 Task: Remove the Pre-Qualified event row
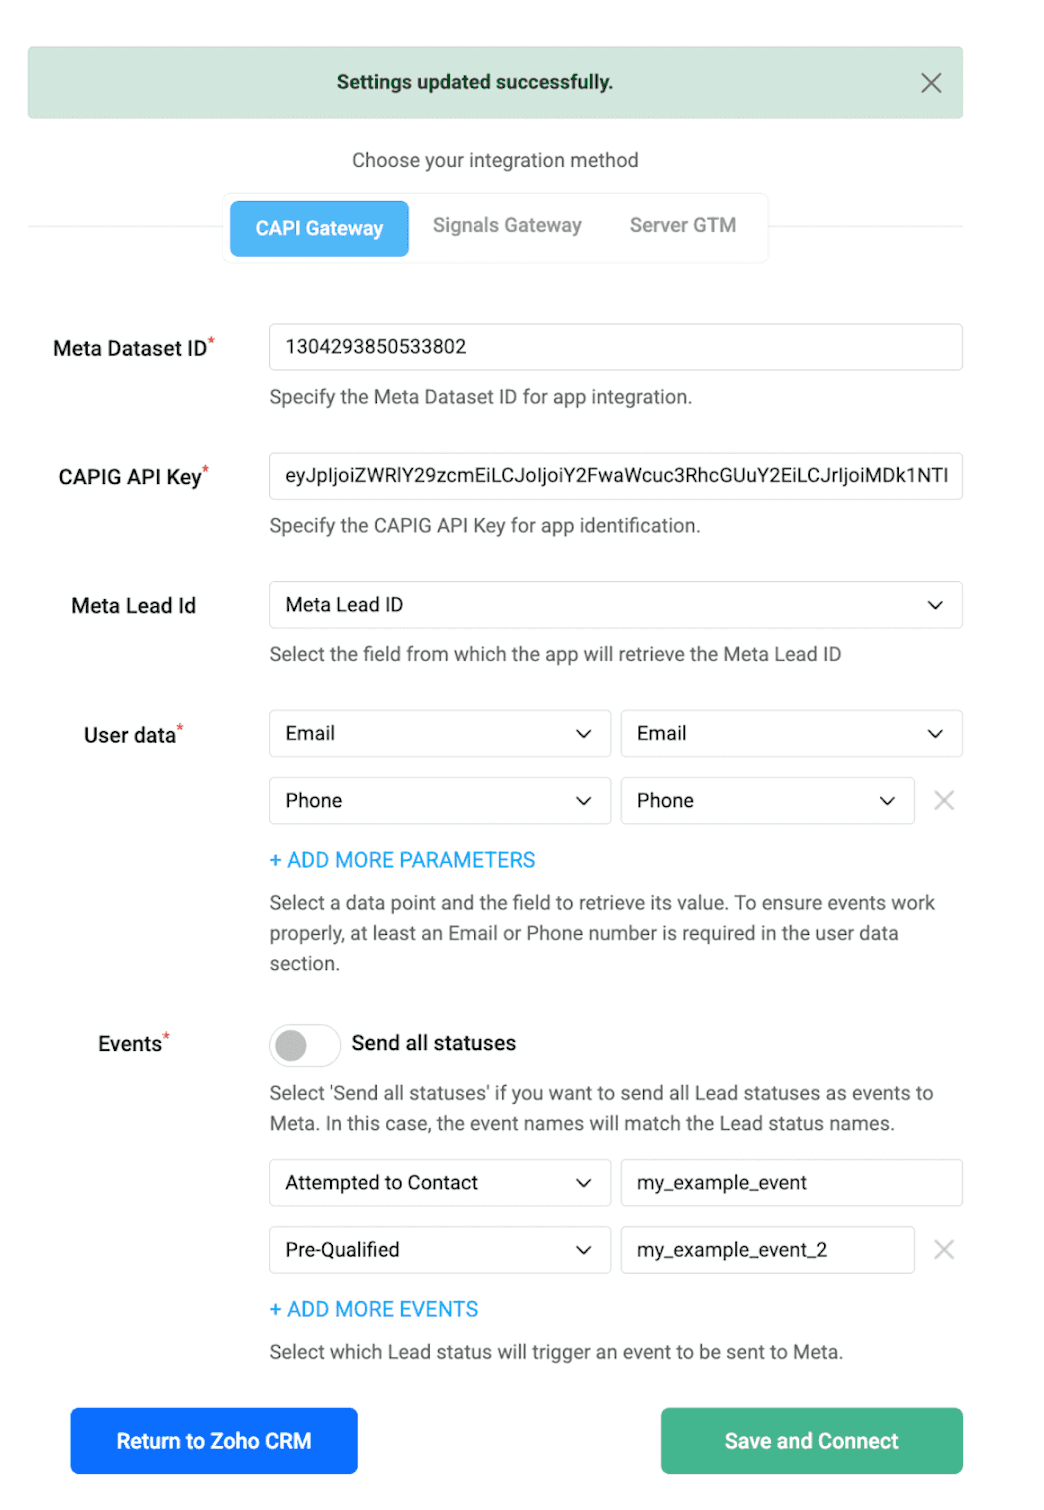coord(943,1249)
